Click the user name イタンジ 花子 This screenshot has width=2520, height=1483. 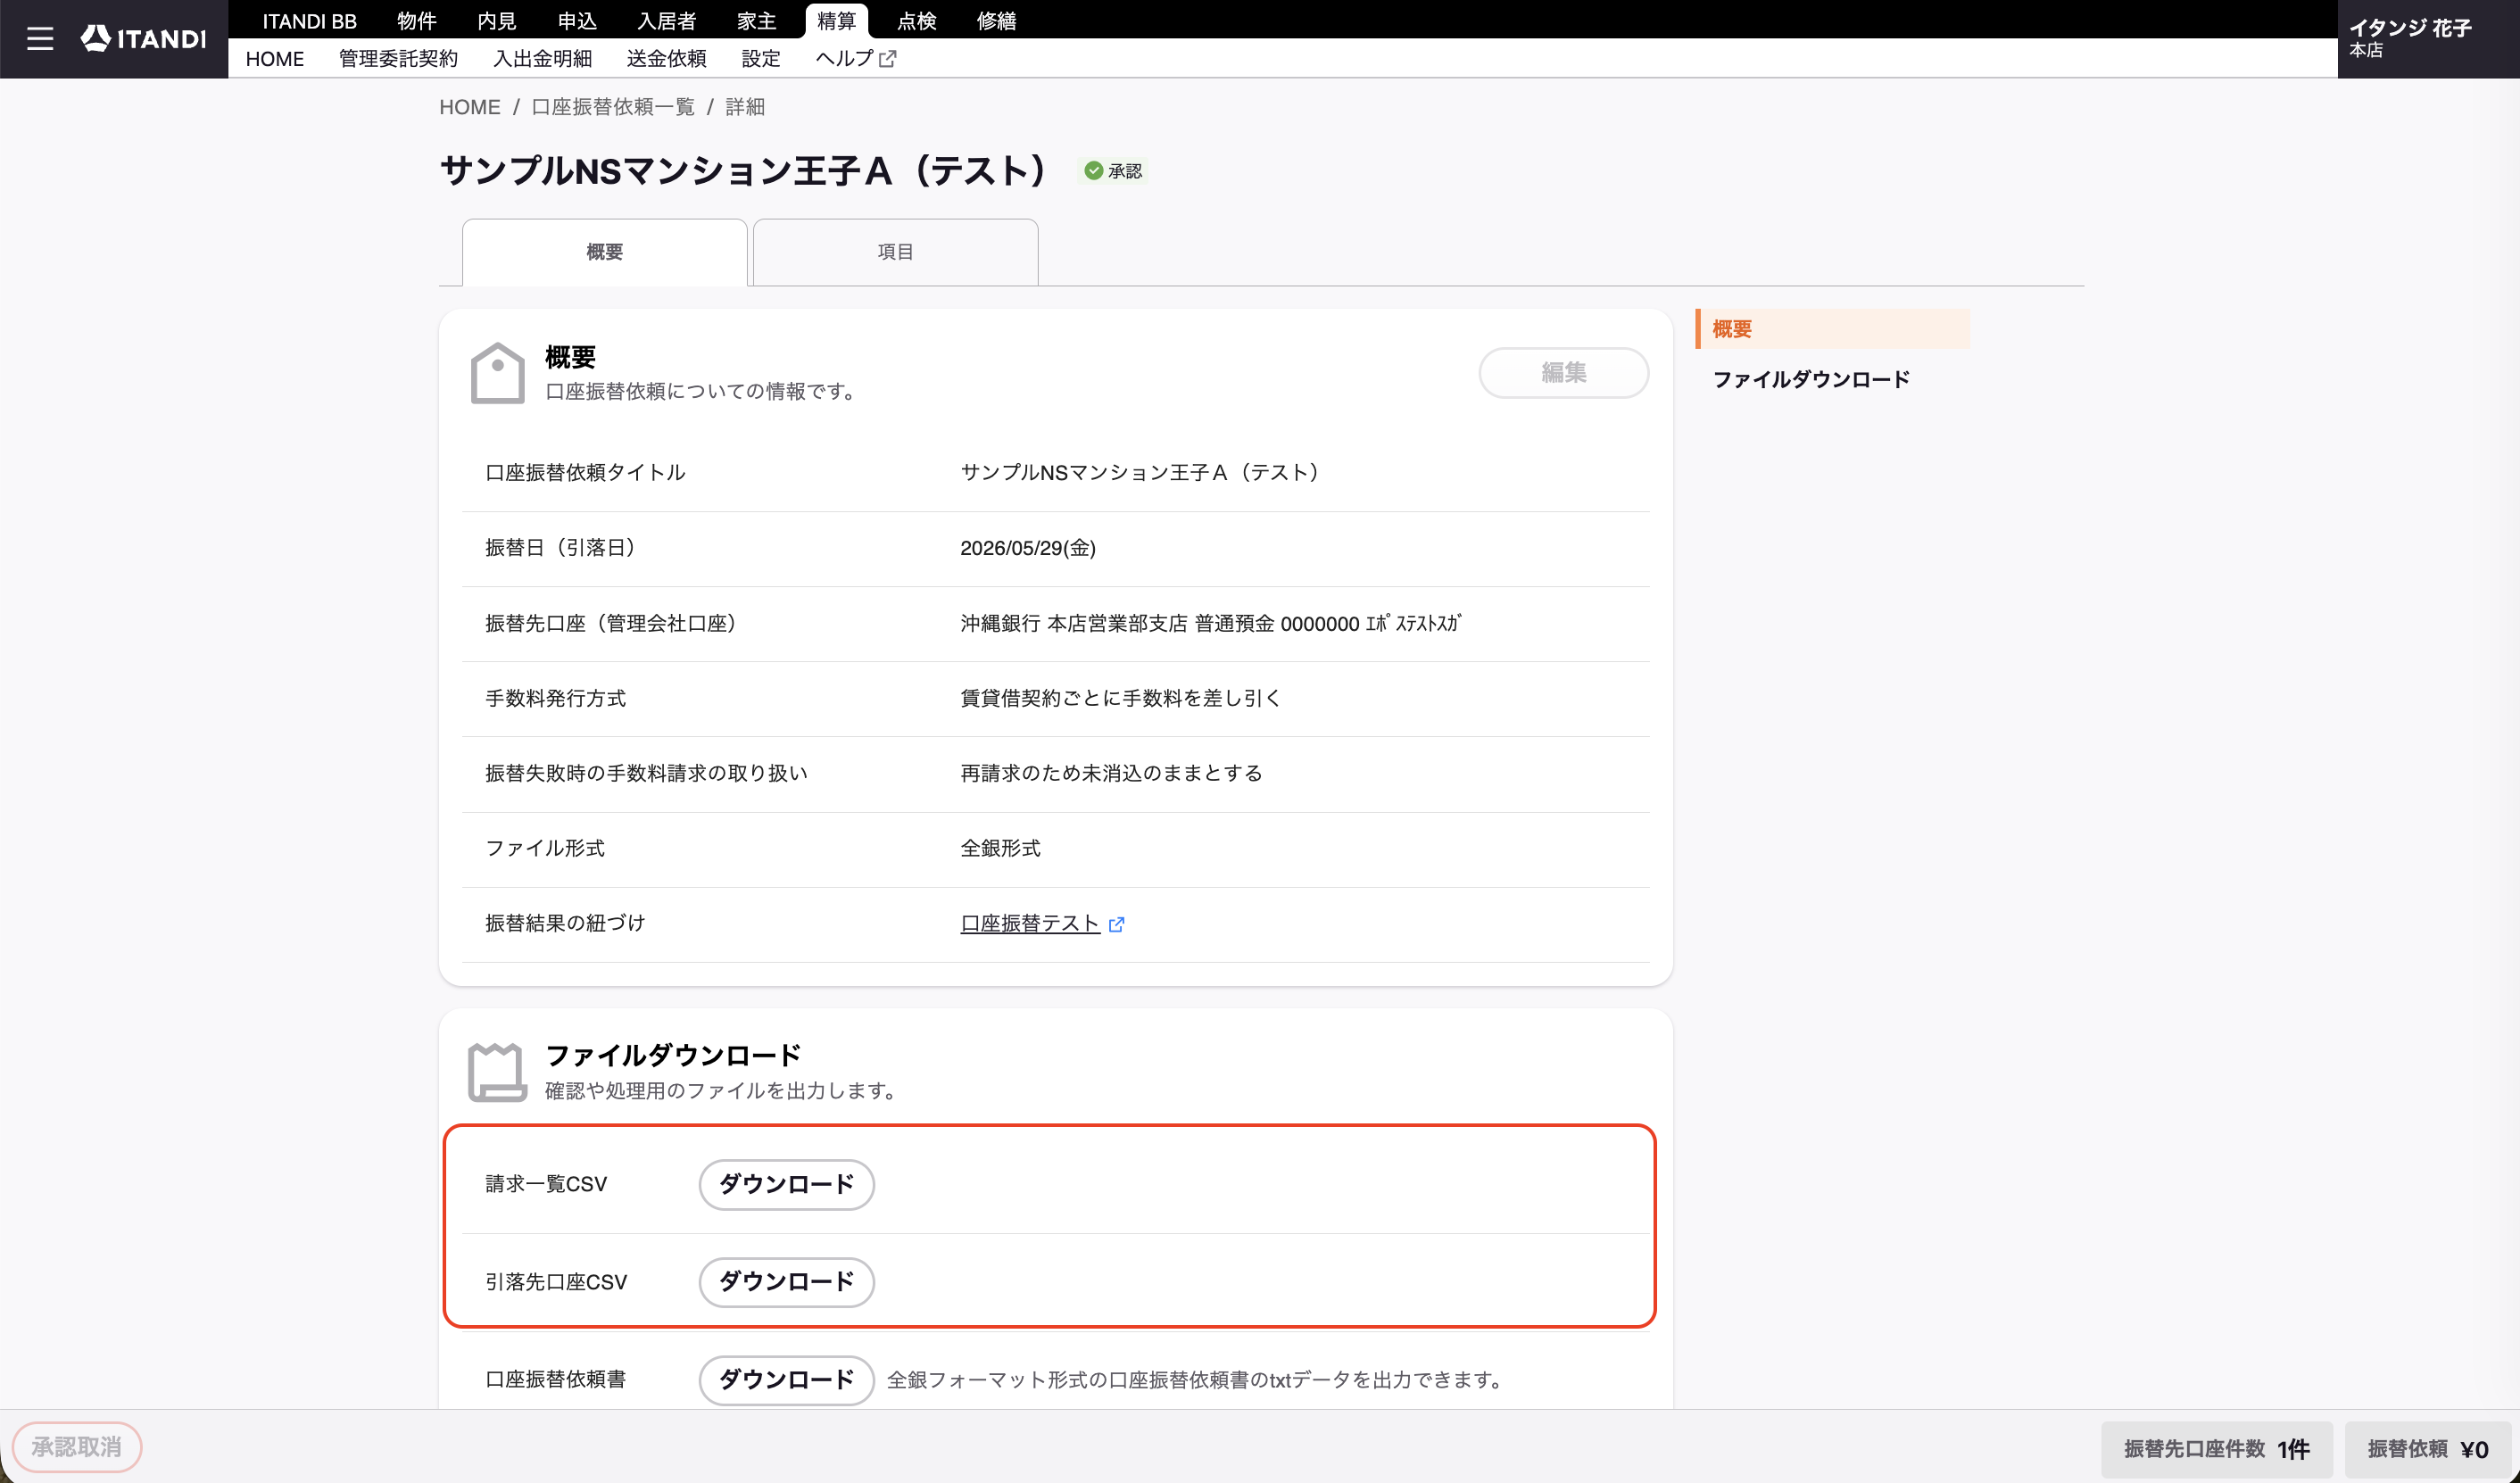click(x=2410, y=28)
